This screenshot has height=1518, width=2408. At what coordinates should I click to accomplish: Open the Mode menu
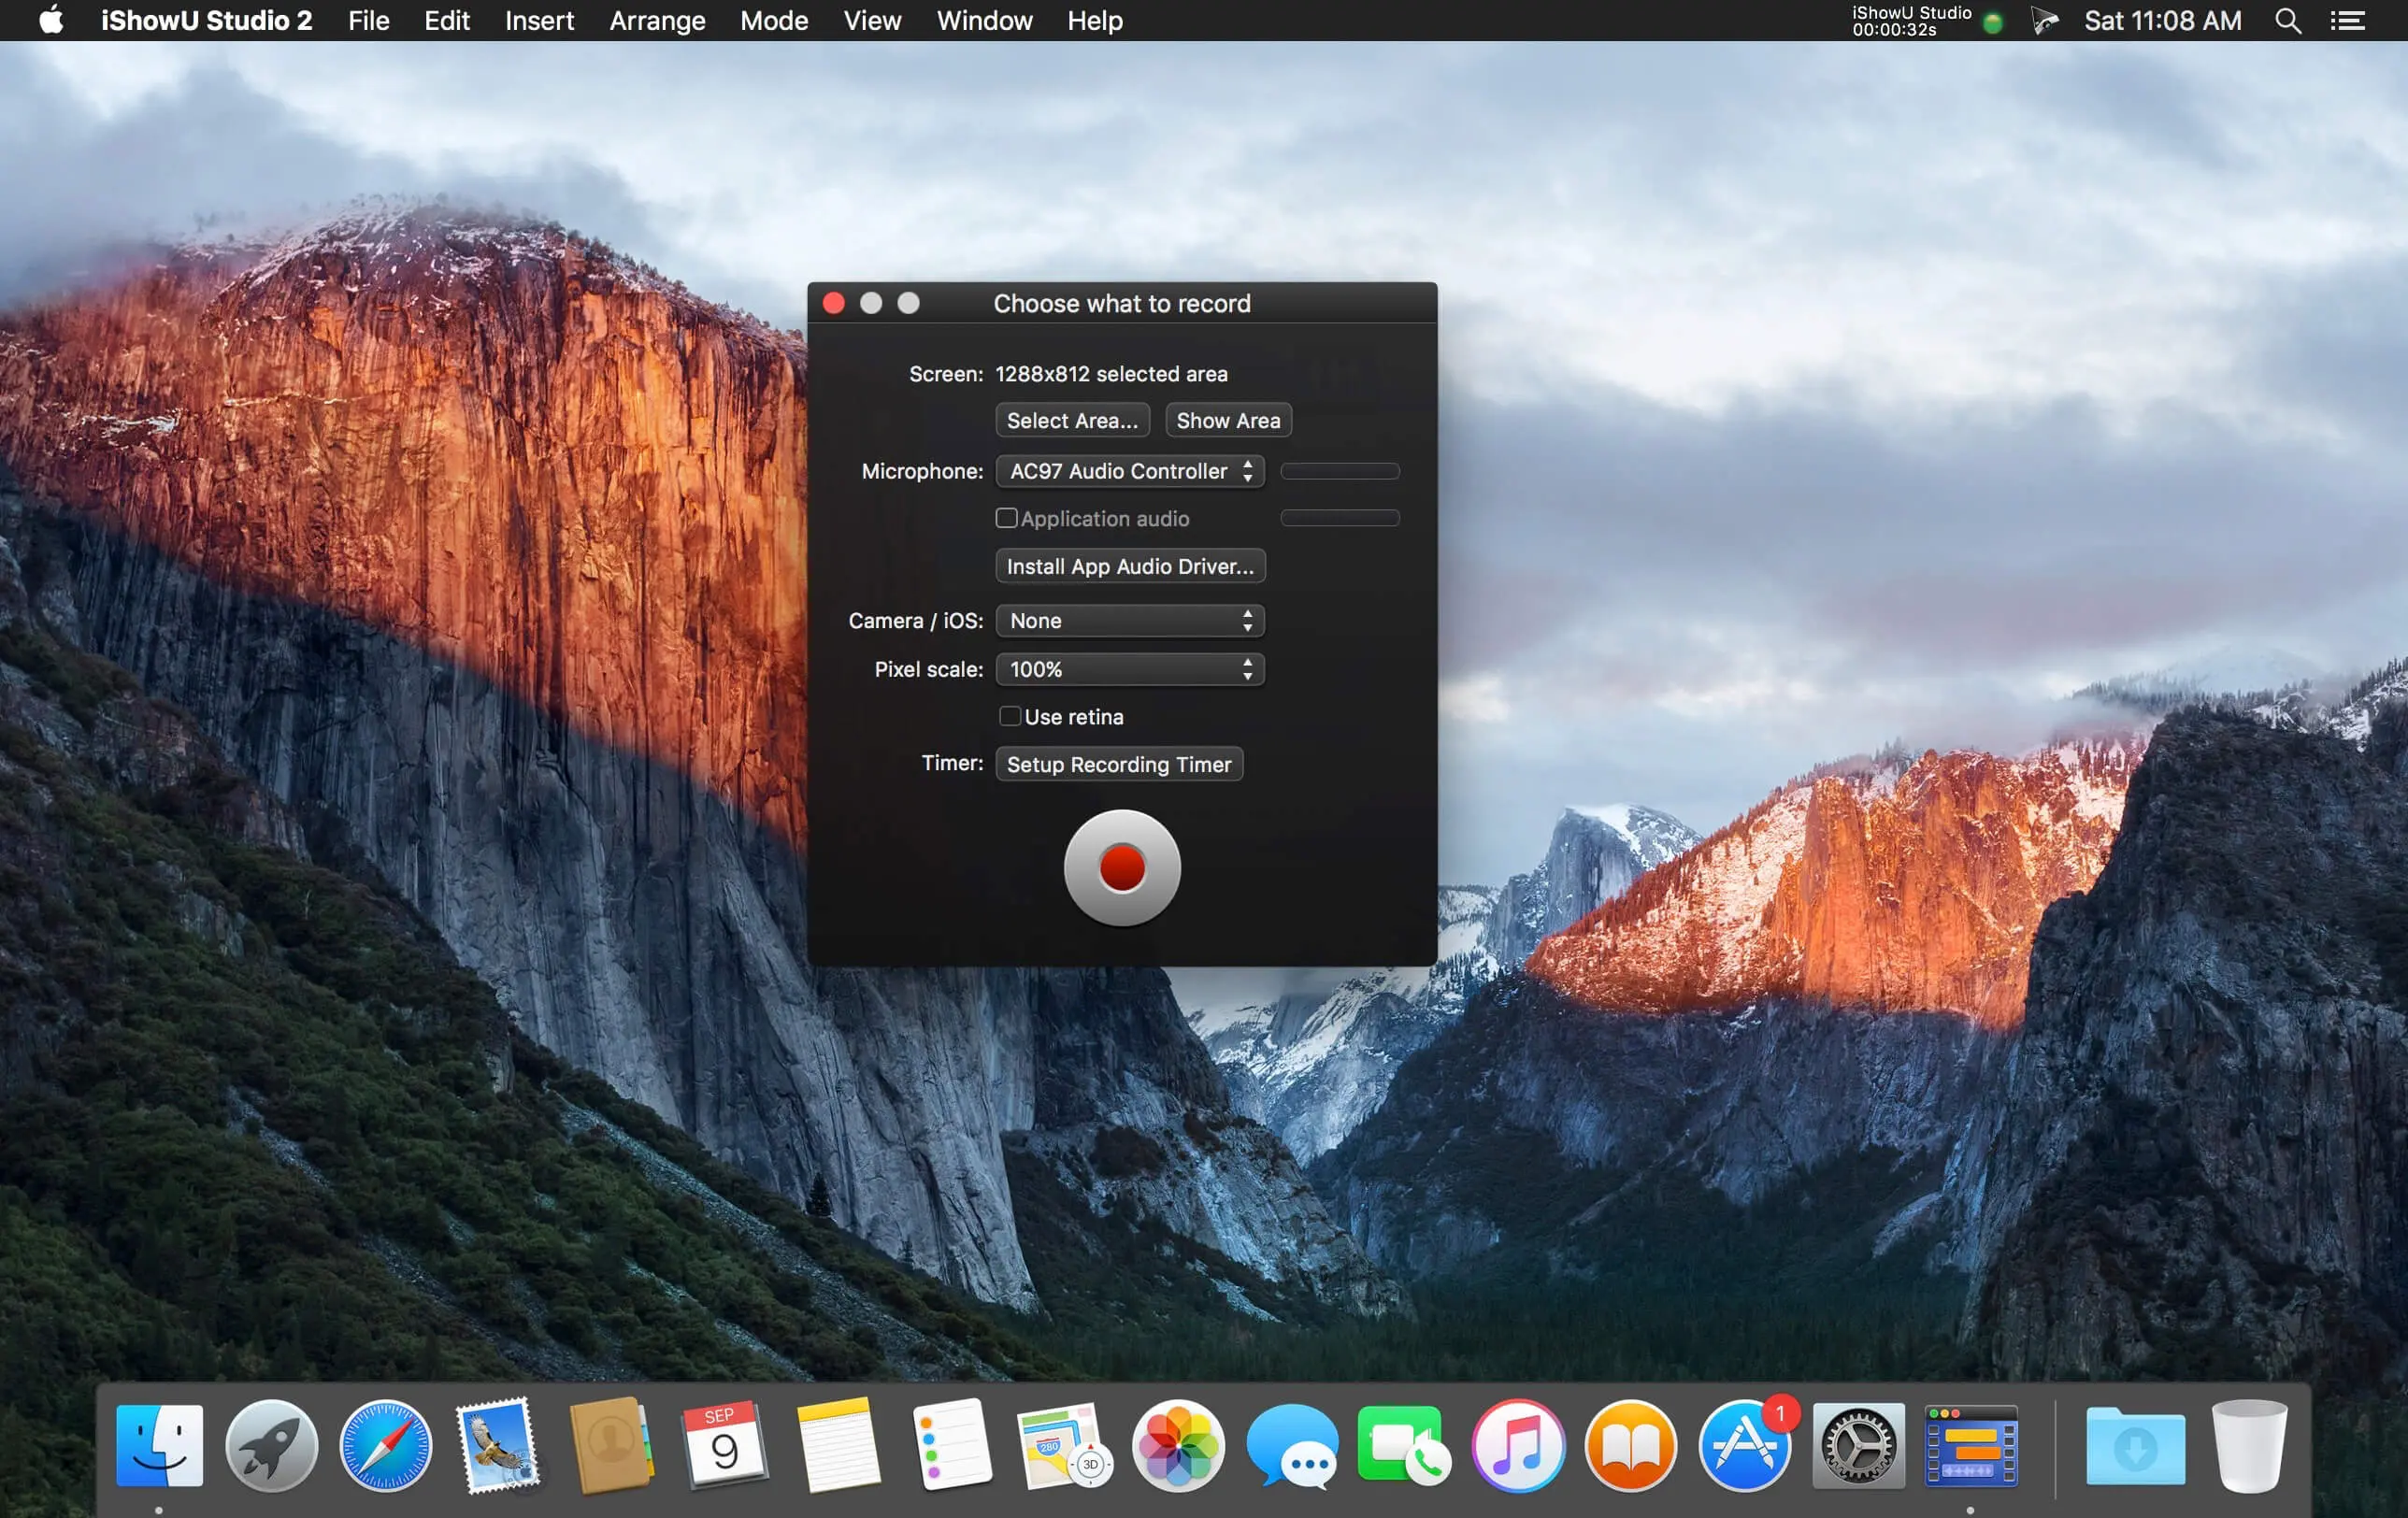pos(773,20)
